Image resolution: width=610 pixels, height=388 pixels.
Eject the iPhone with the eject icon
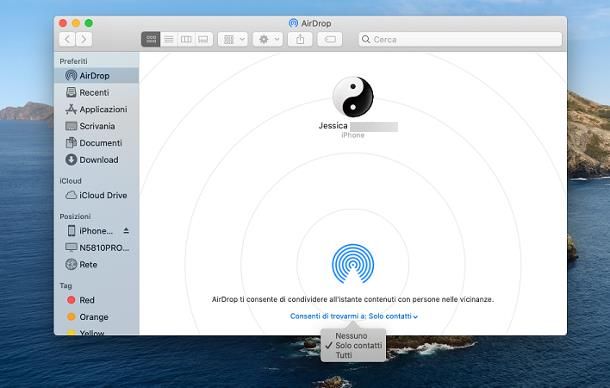pyautogui.click(x=126, y=231)
